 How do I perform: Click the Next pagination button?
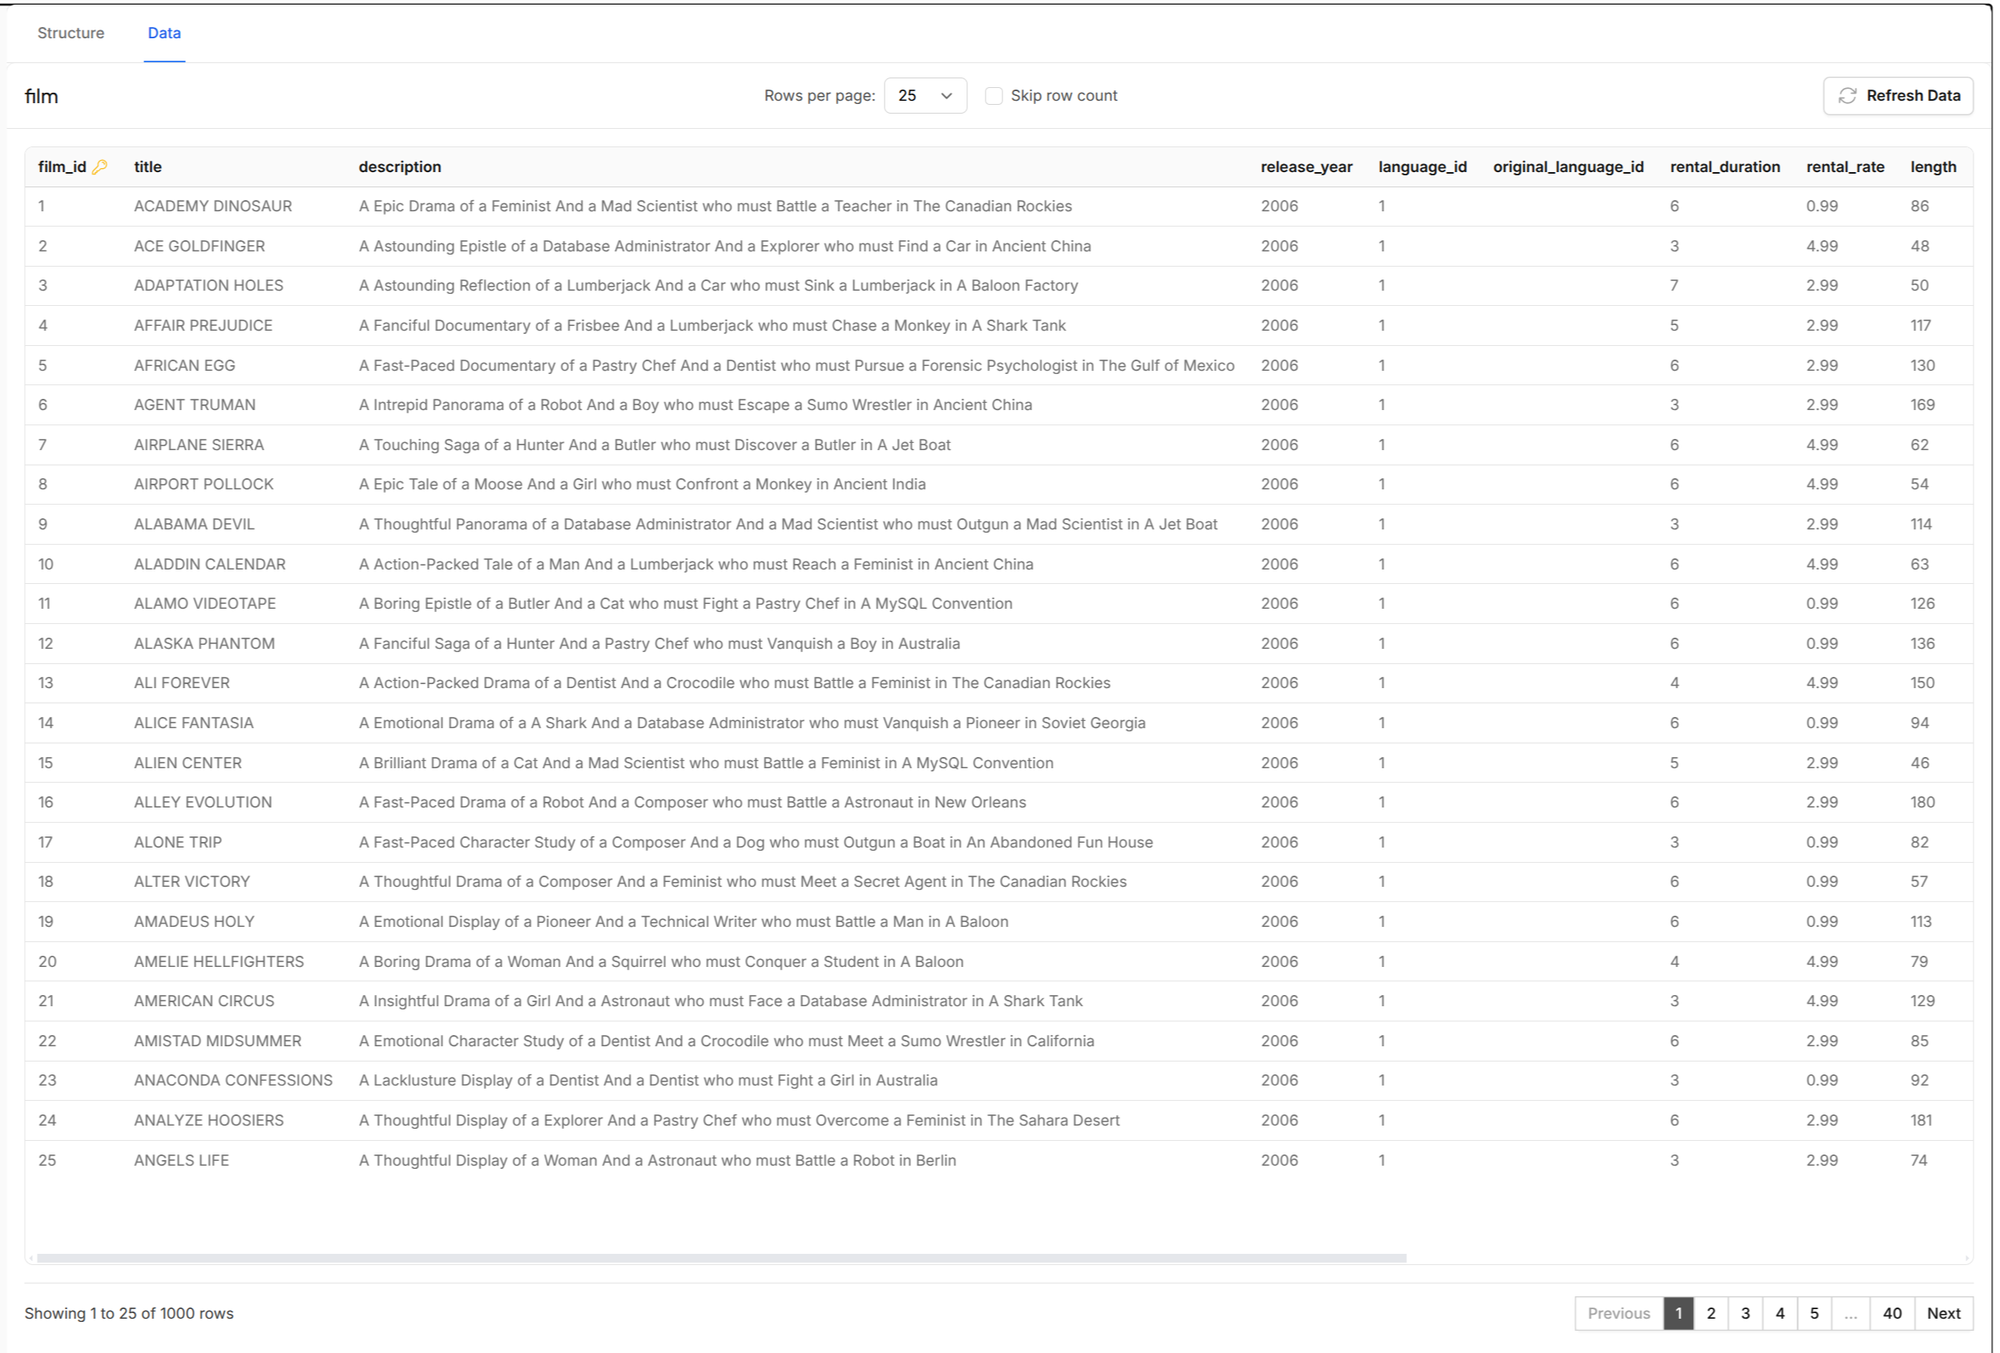point(1944,1313)
